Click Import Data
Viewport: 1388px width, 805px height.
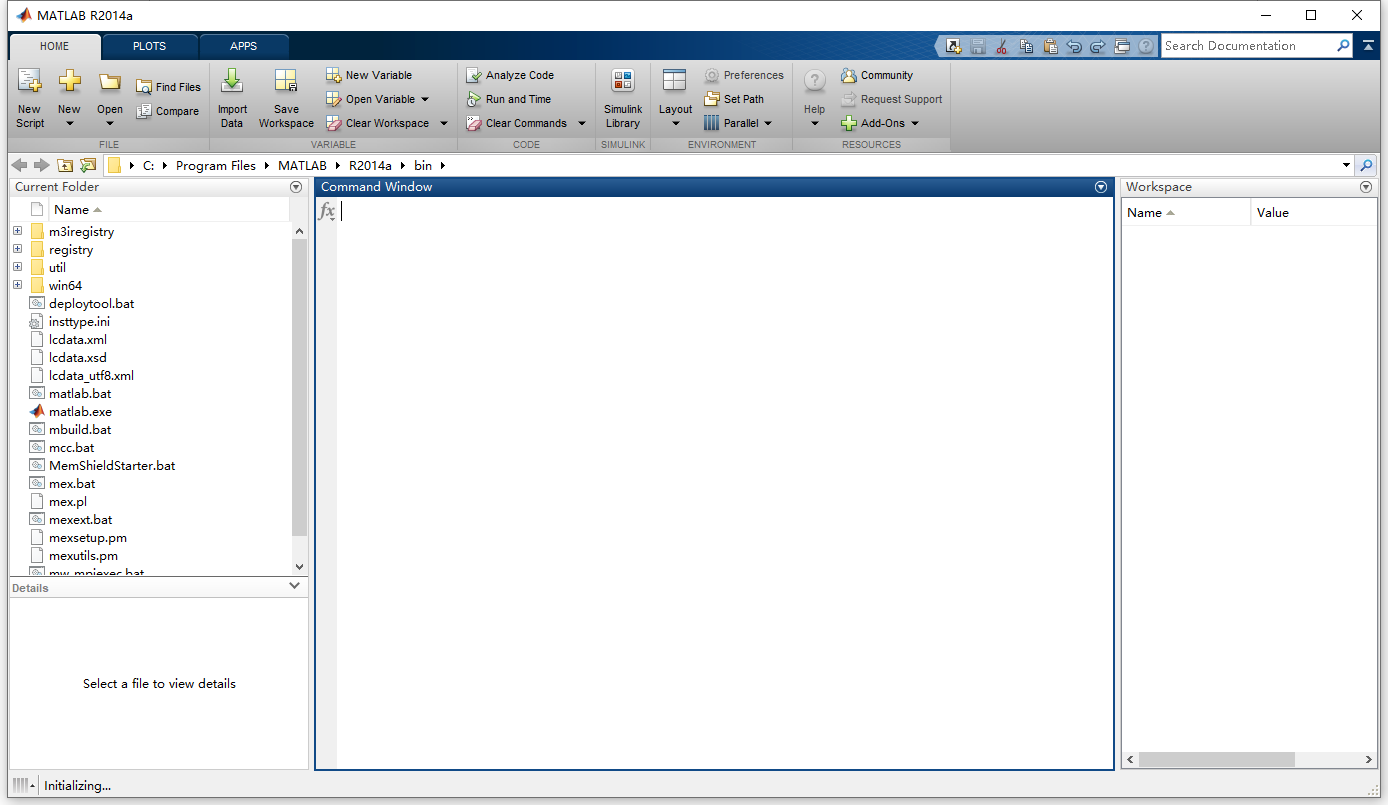point(232,98)
